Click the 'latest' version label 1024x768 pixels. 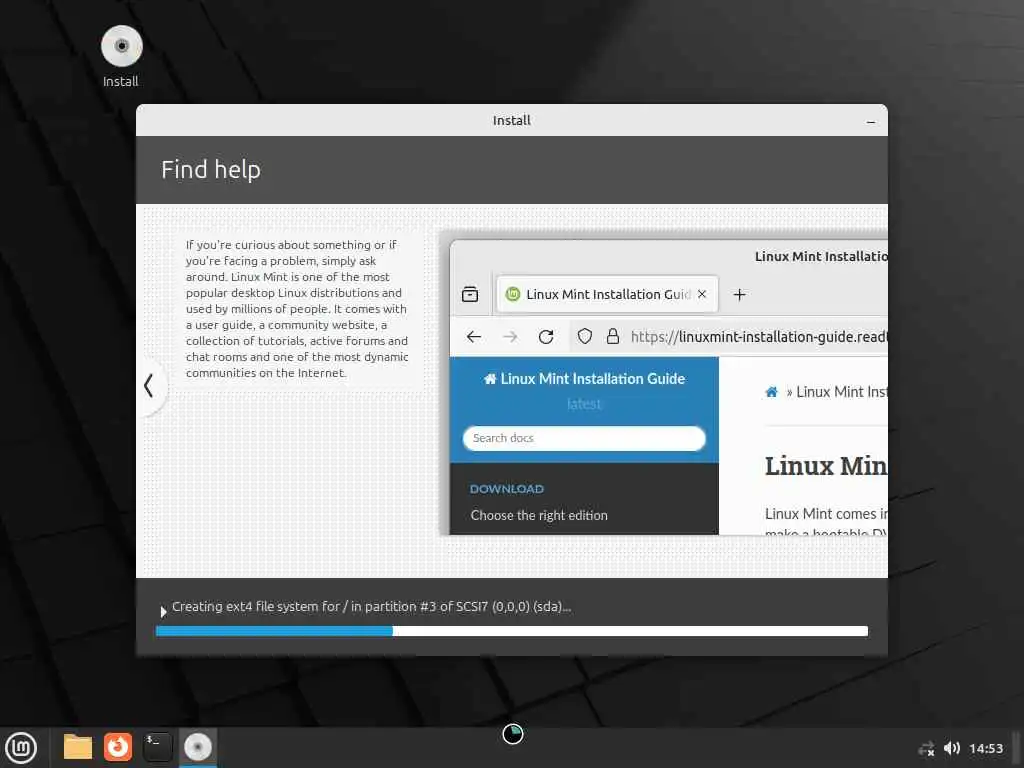point(584,404)
